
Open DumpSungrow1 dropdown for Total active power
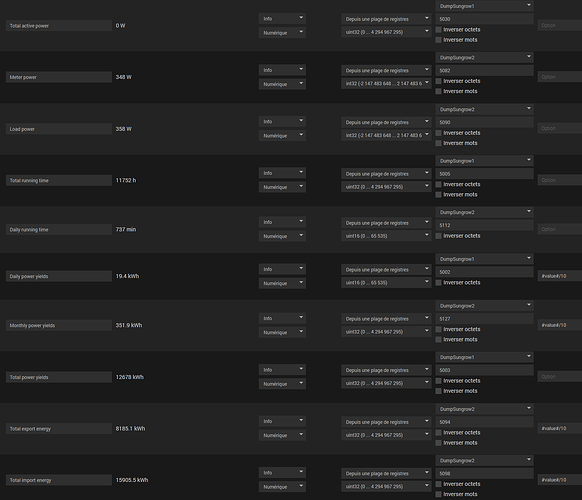pos(484,6)
